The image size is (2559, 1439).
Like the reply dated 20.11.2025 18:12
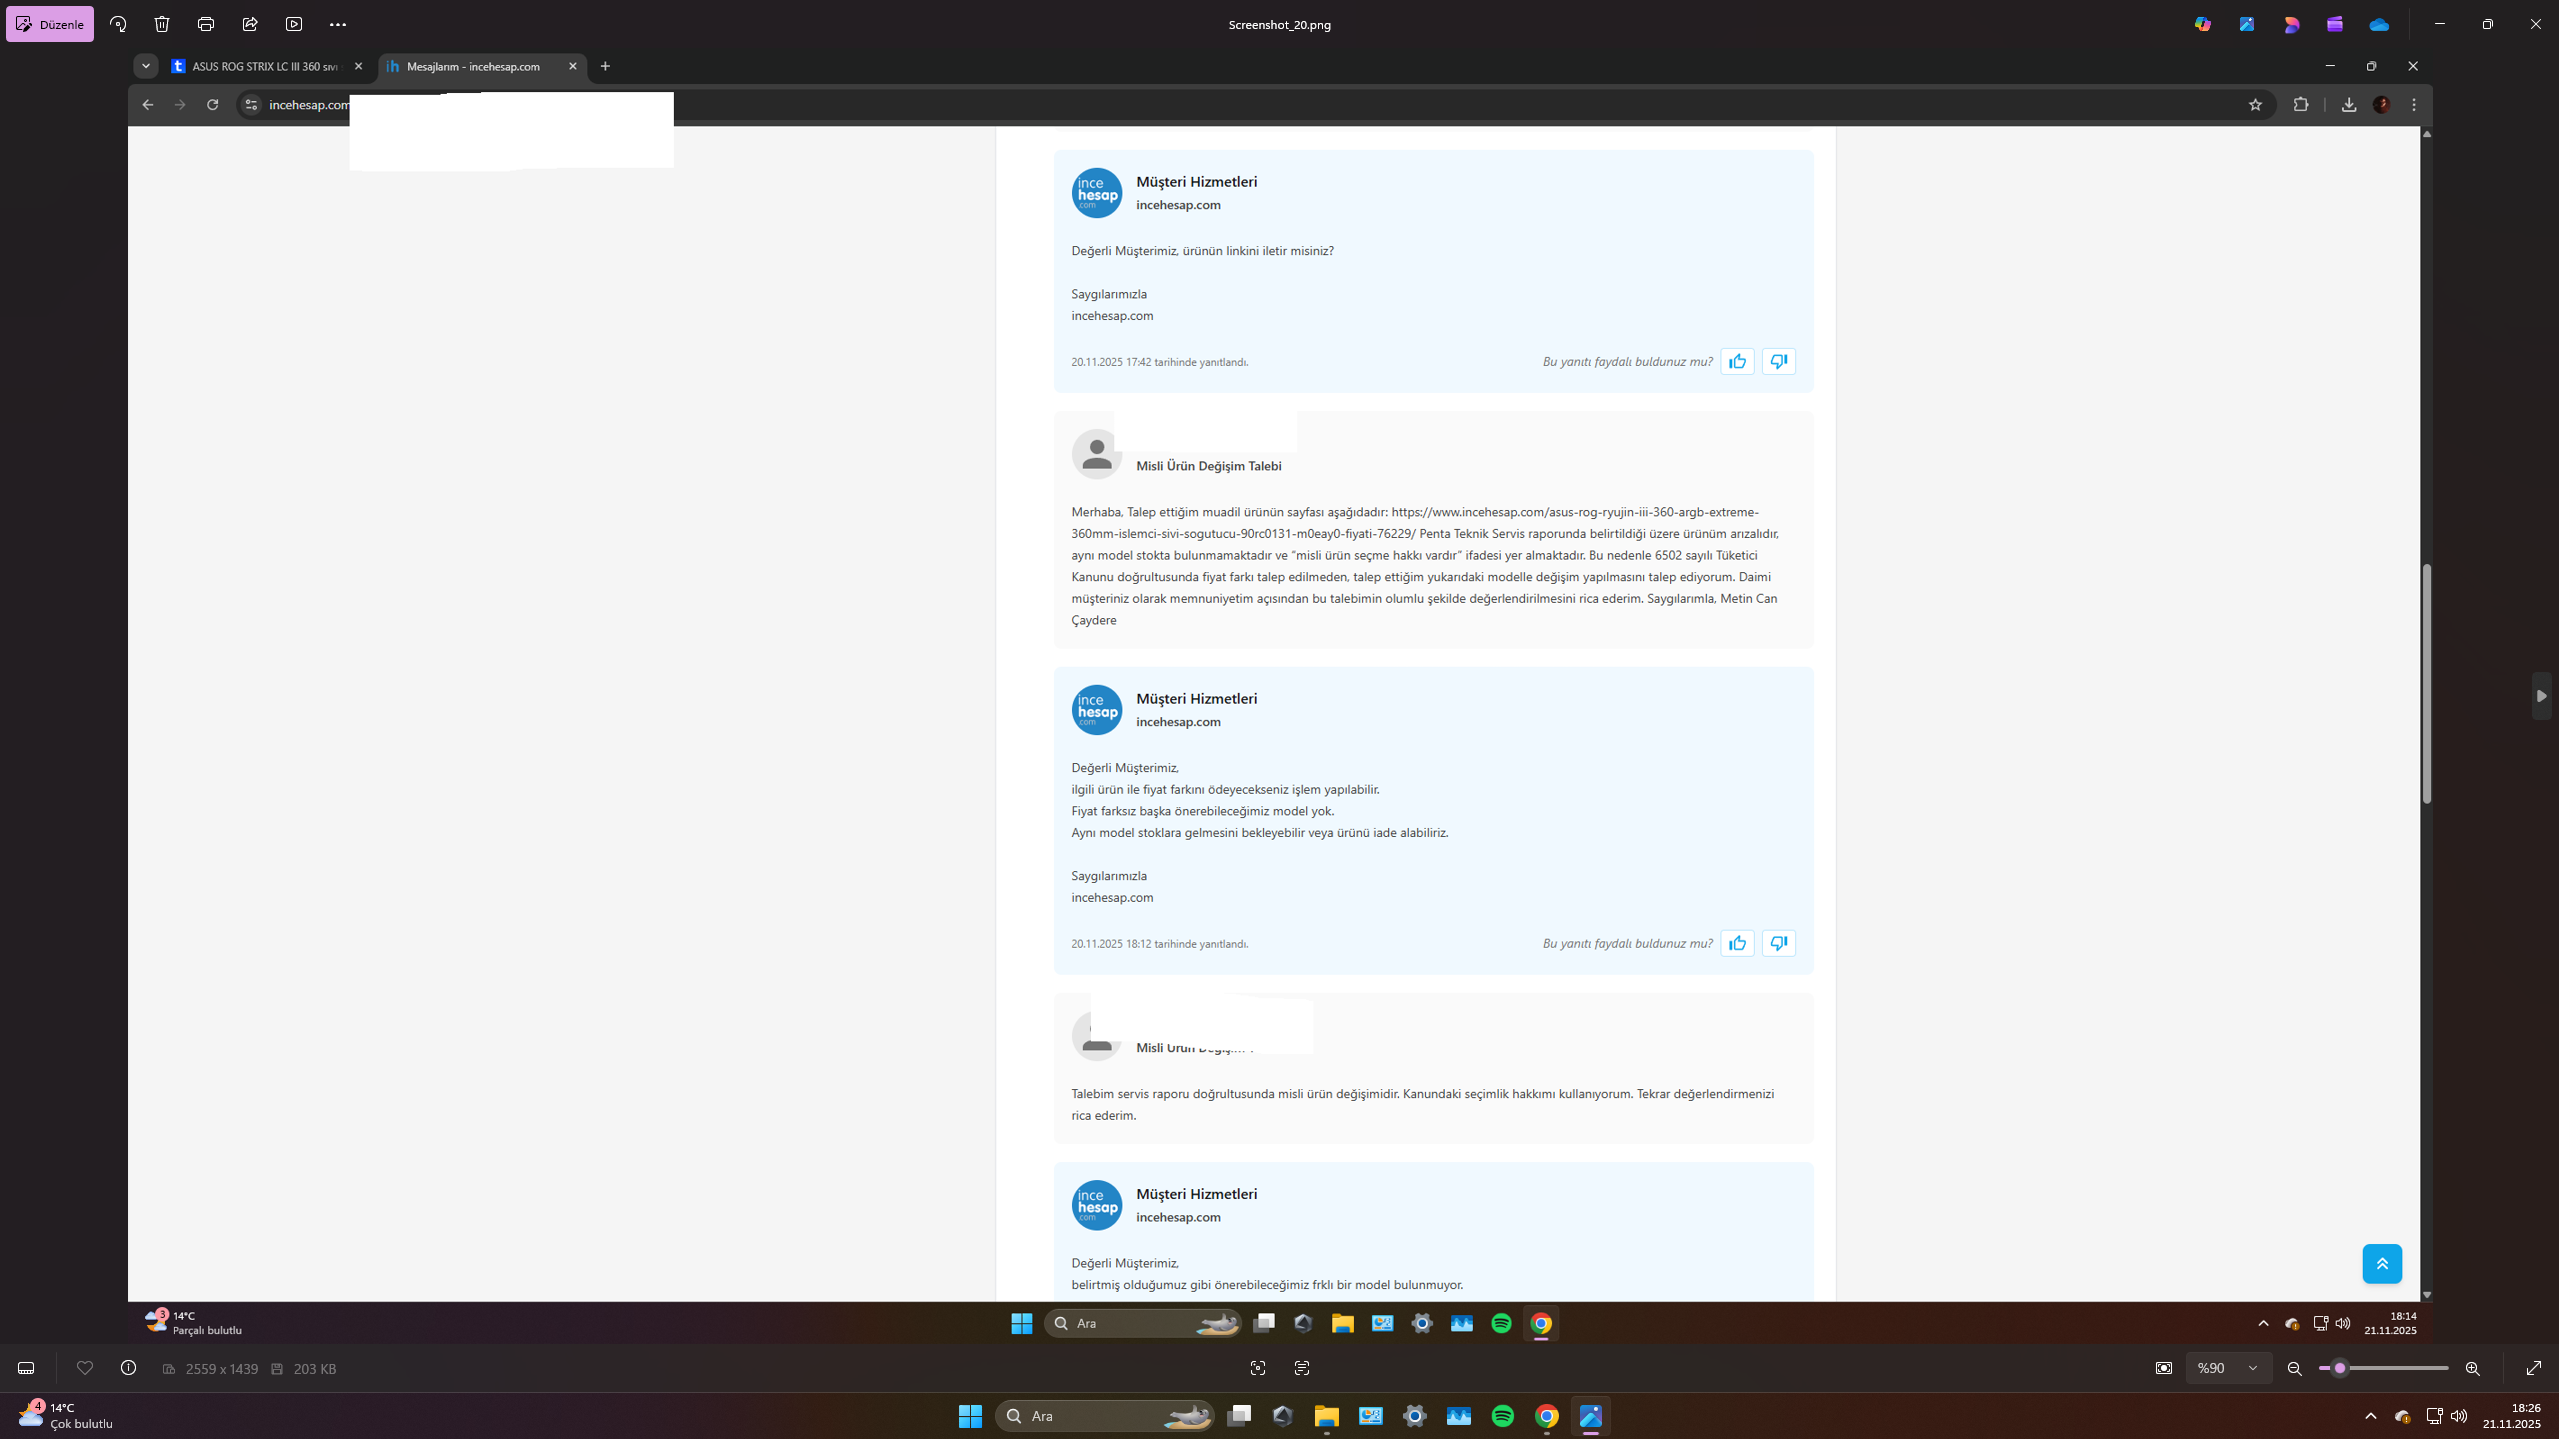coord(1738,943)
